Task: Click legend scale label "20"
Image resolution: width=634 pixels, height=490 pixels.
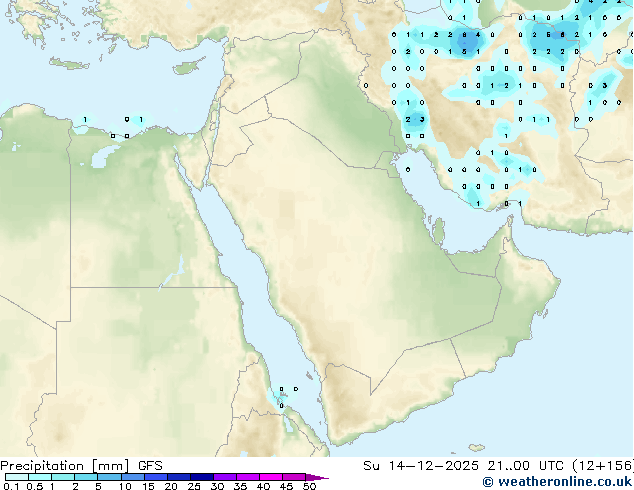Action: (x=171, y=486)
